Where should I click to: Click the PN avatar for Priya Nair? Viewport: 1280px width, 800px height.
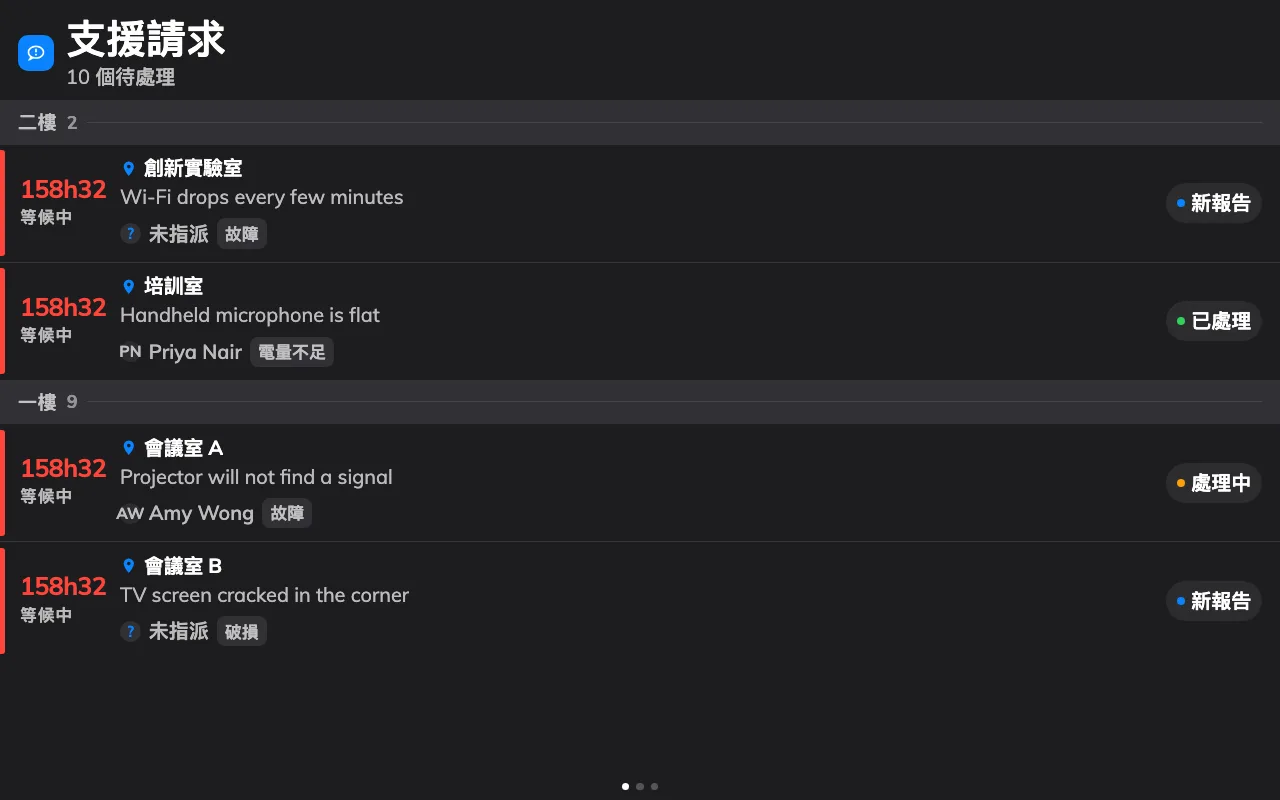pos(130,352)
